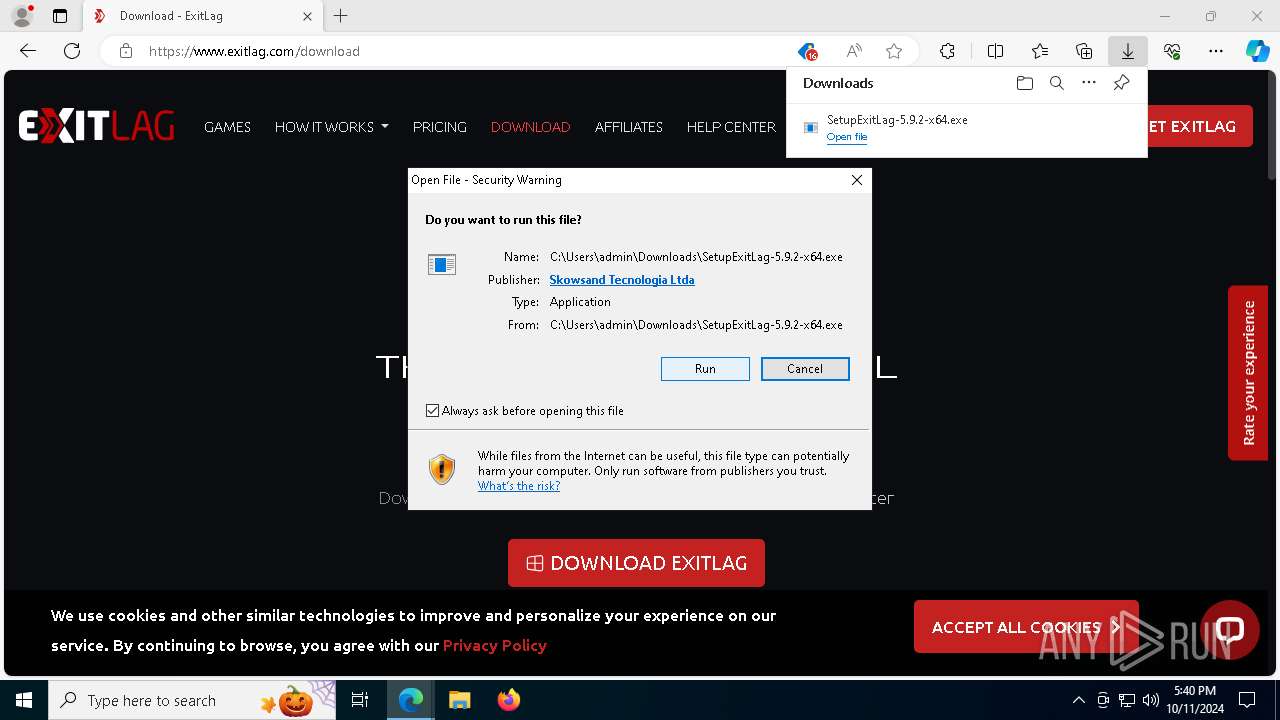The width and height of the screenshot is (1280, 720).
Task: Open Task View on taskbar
Action: click(x=360, y=700)
